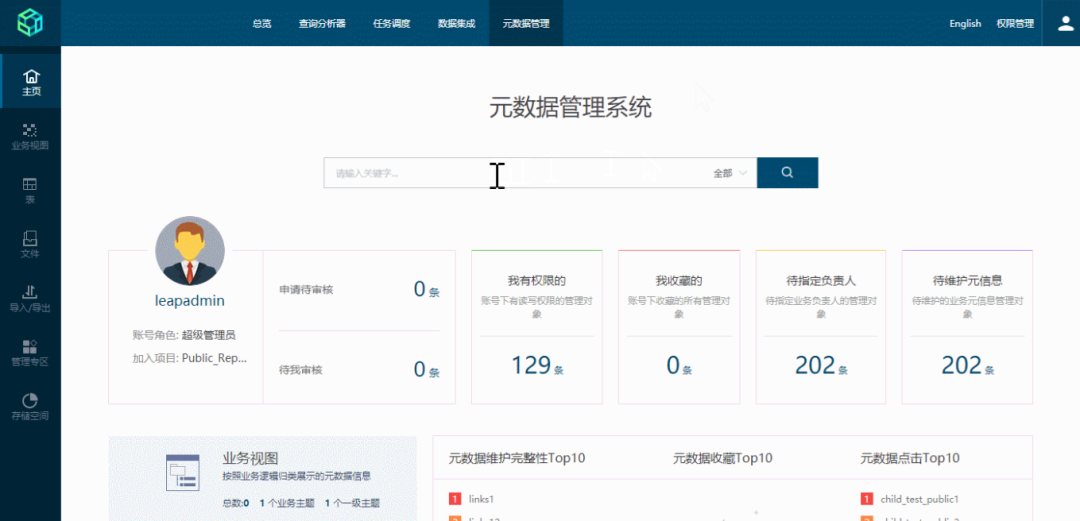The image size is (1080, 521).
Task: Open the 我收藏的 card
Action: pos(679,327)
